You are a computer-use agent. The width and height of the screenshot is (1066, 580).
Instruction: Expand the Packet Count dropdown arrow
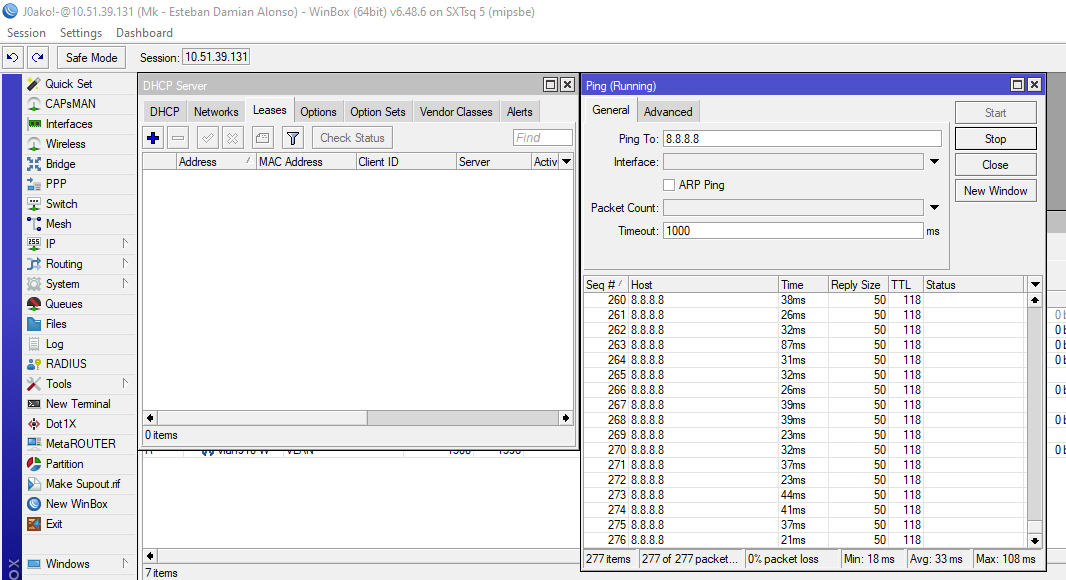click(934, 208)
